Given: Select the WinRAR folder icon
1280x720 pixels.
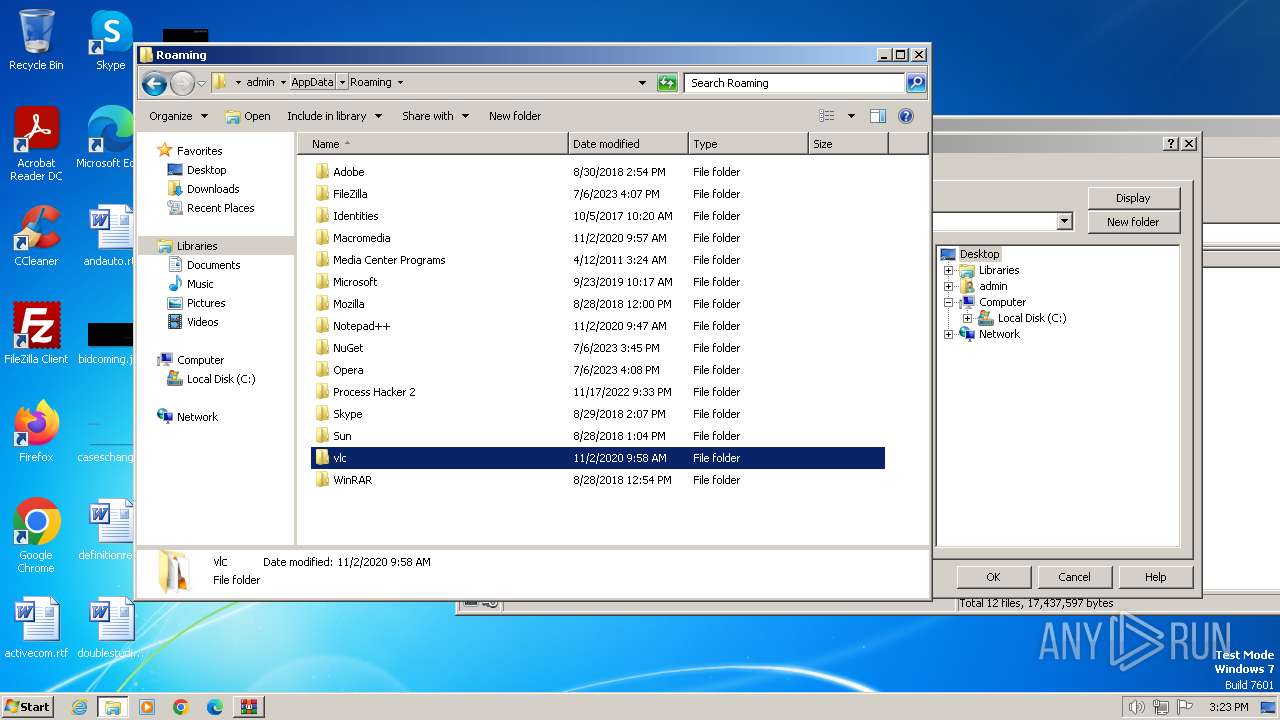Looking at the screenshot, I should click(x=322, y=480).
